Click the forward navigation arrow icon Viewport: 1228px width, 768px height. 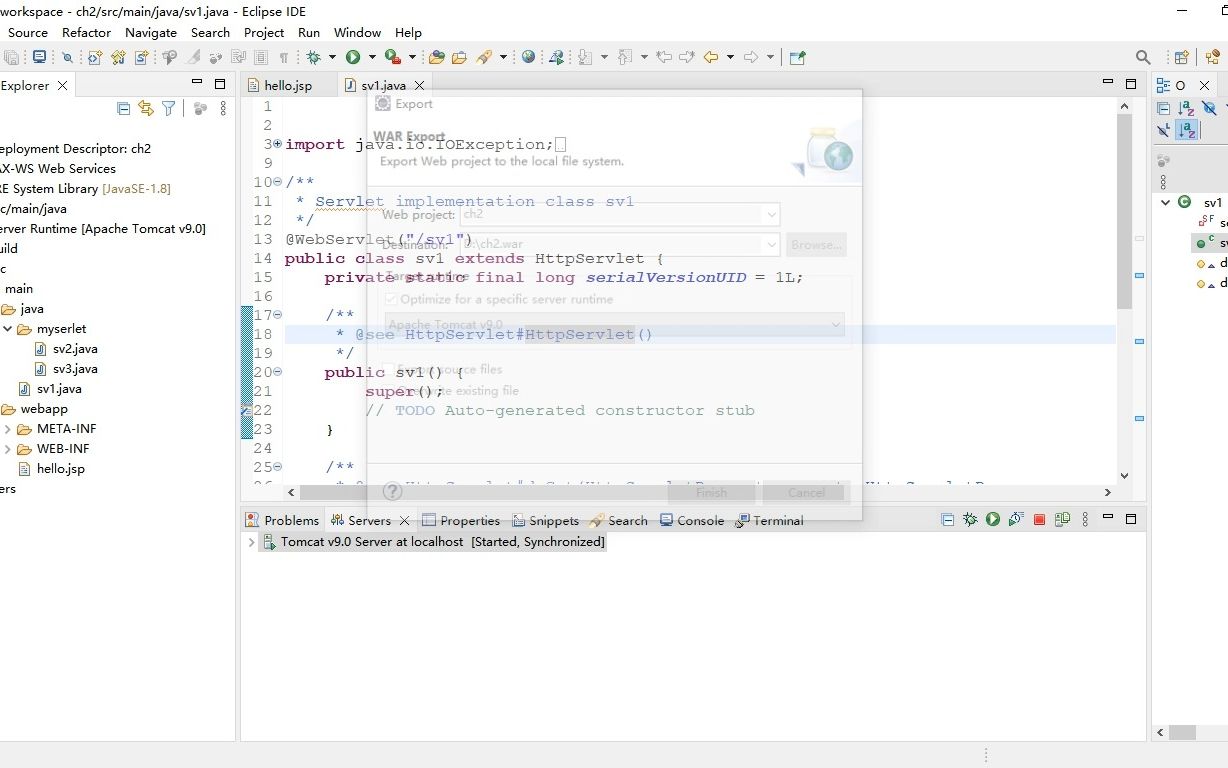pos(751,58)
